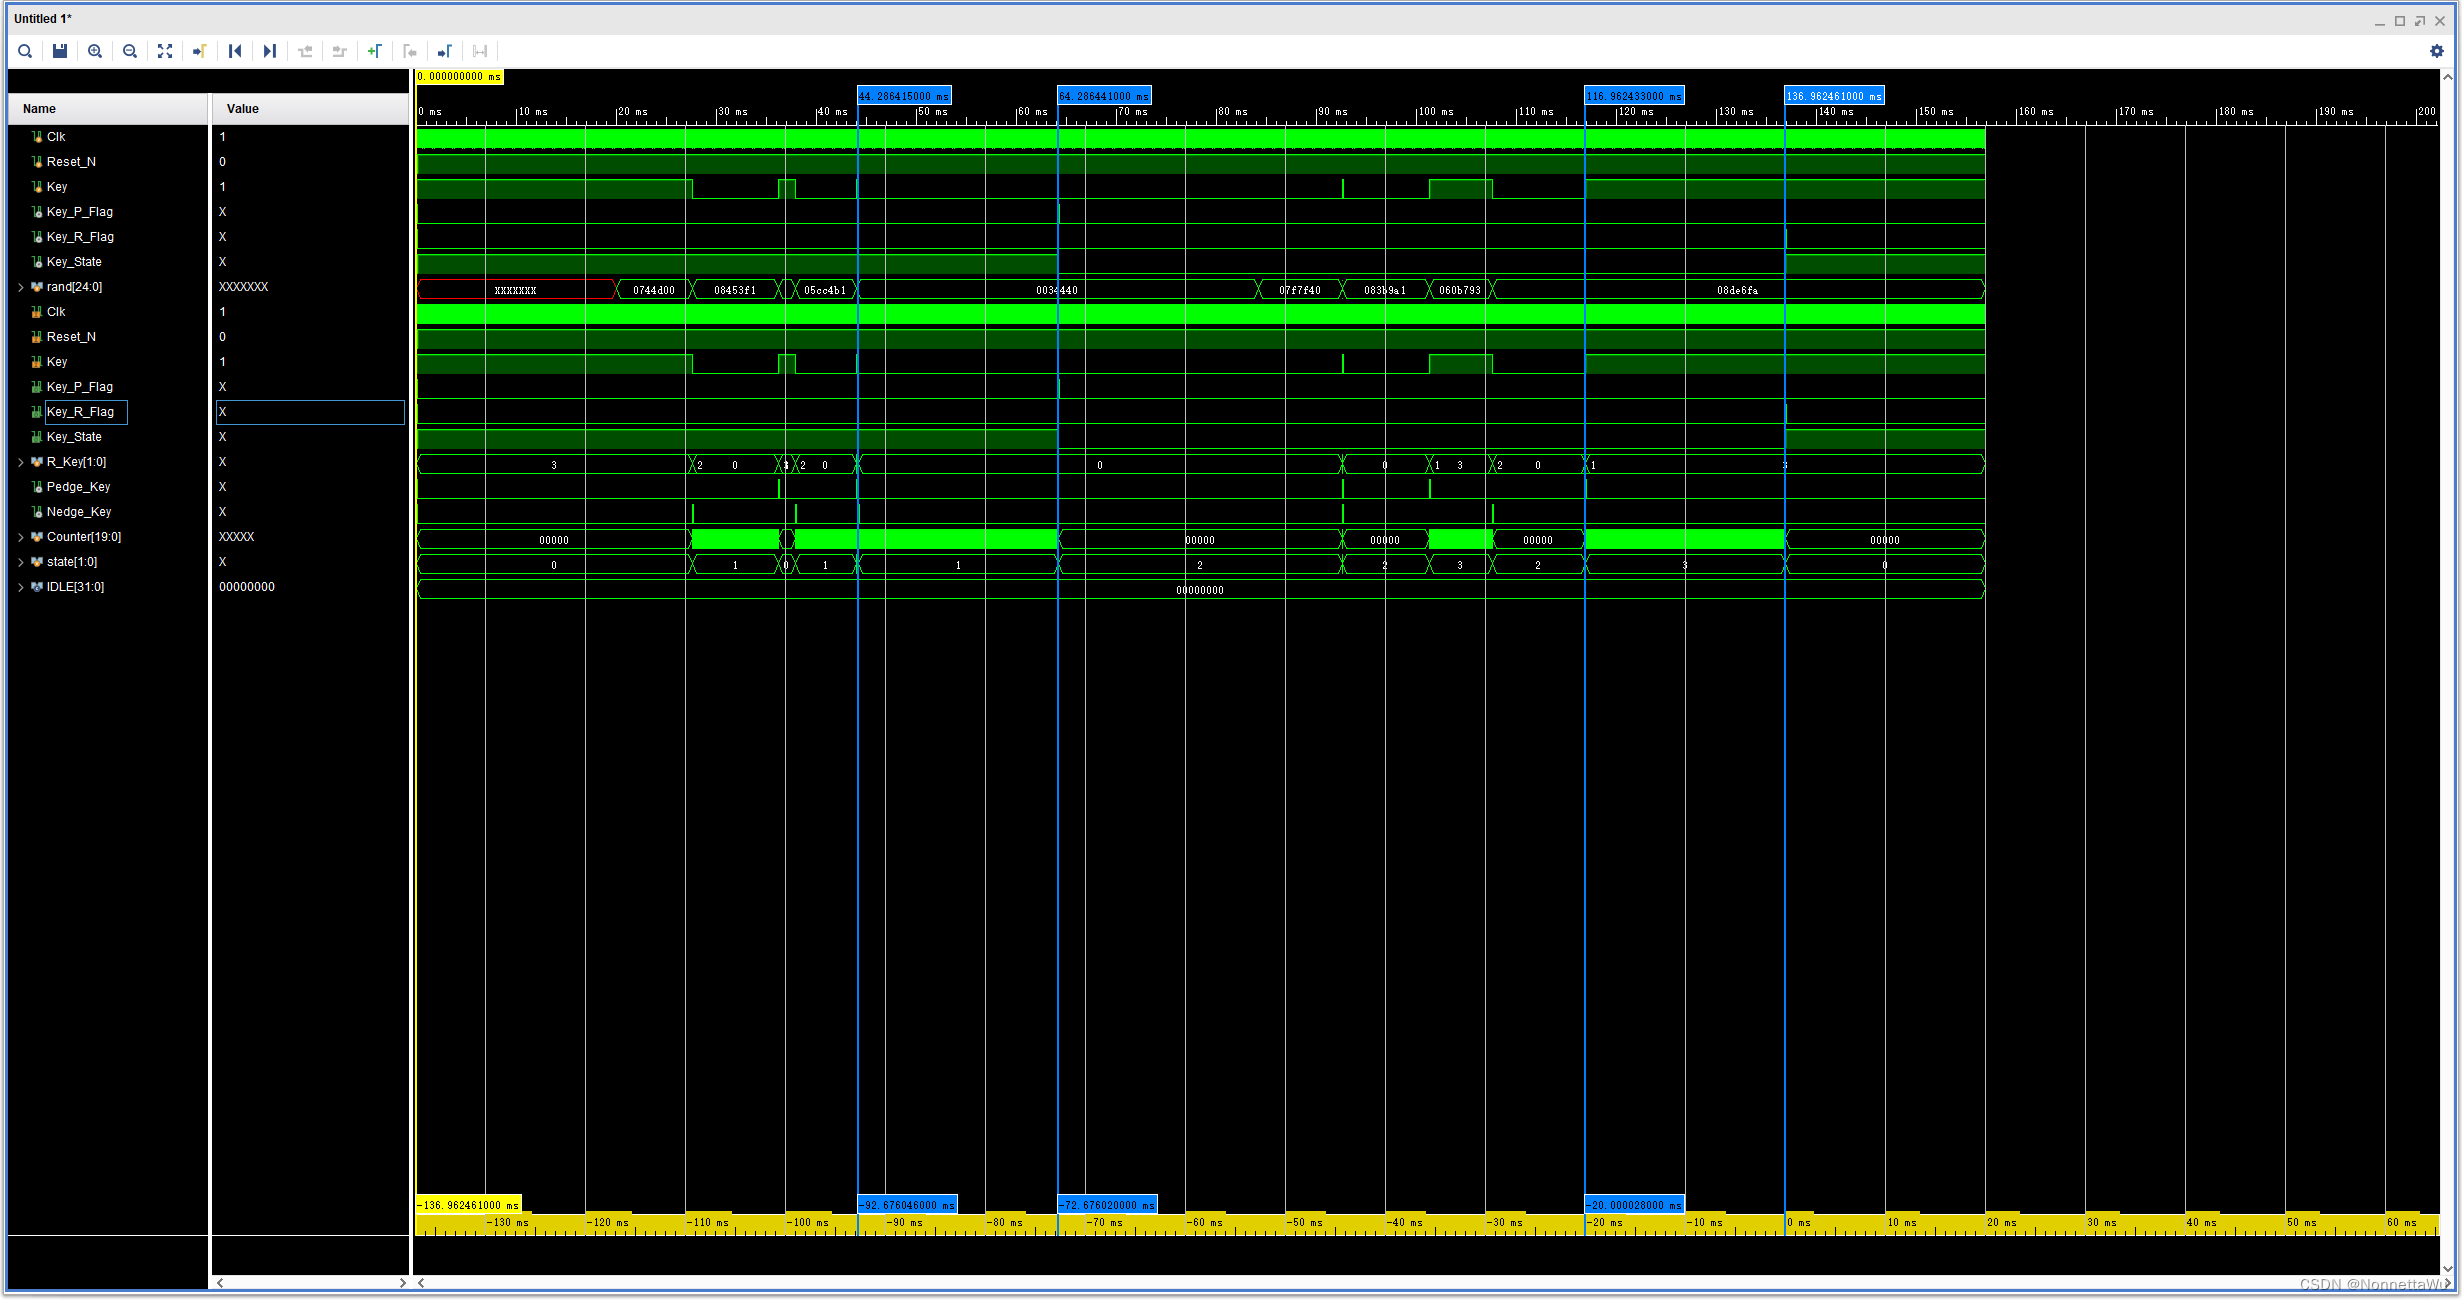Click the Add Marker icon
The image size is (2462, 1300).
click(375, 51)
